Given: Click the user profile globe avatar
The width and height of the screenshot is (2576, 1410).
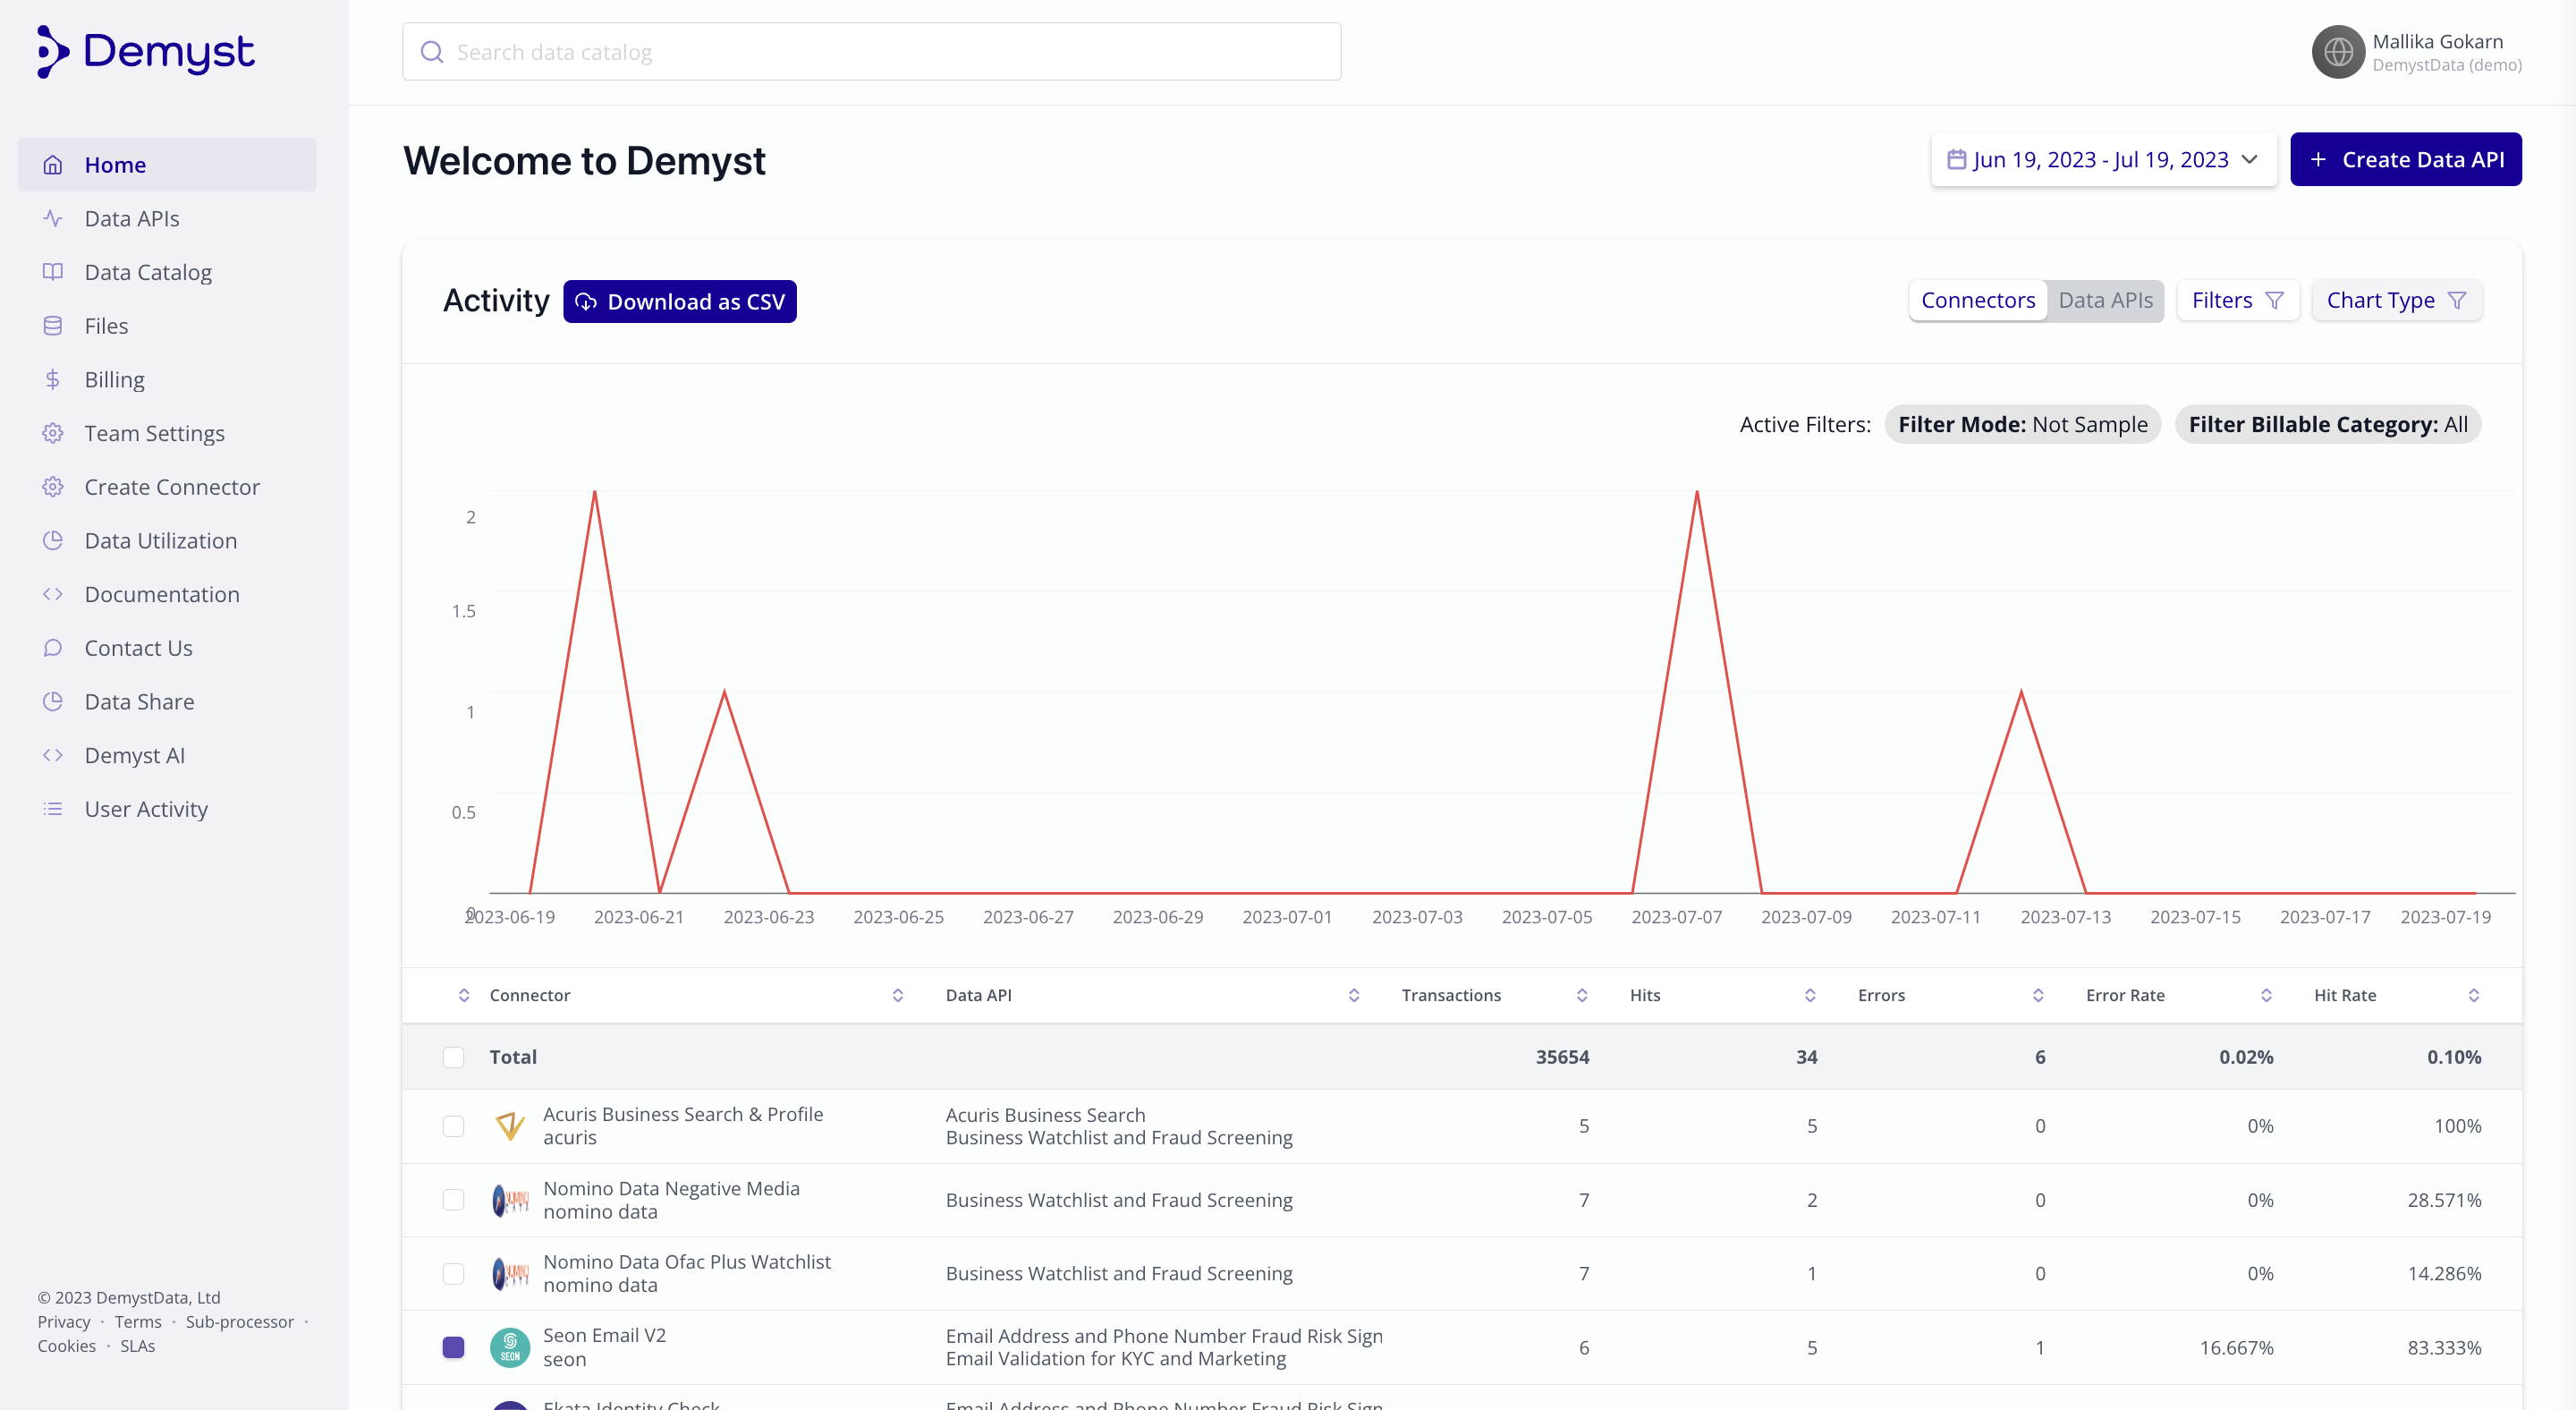Looking at the screenshot, I should [2337, 52].
